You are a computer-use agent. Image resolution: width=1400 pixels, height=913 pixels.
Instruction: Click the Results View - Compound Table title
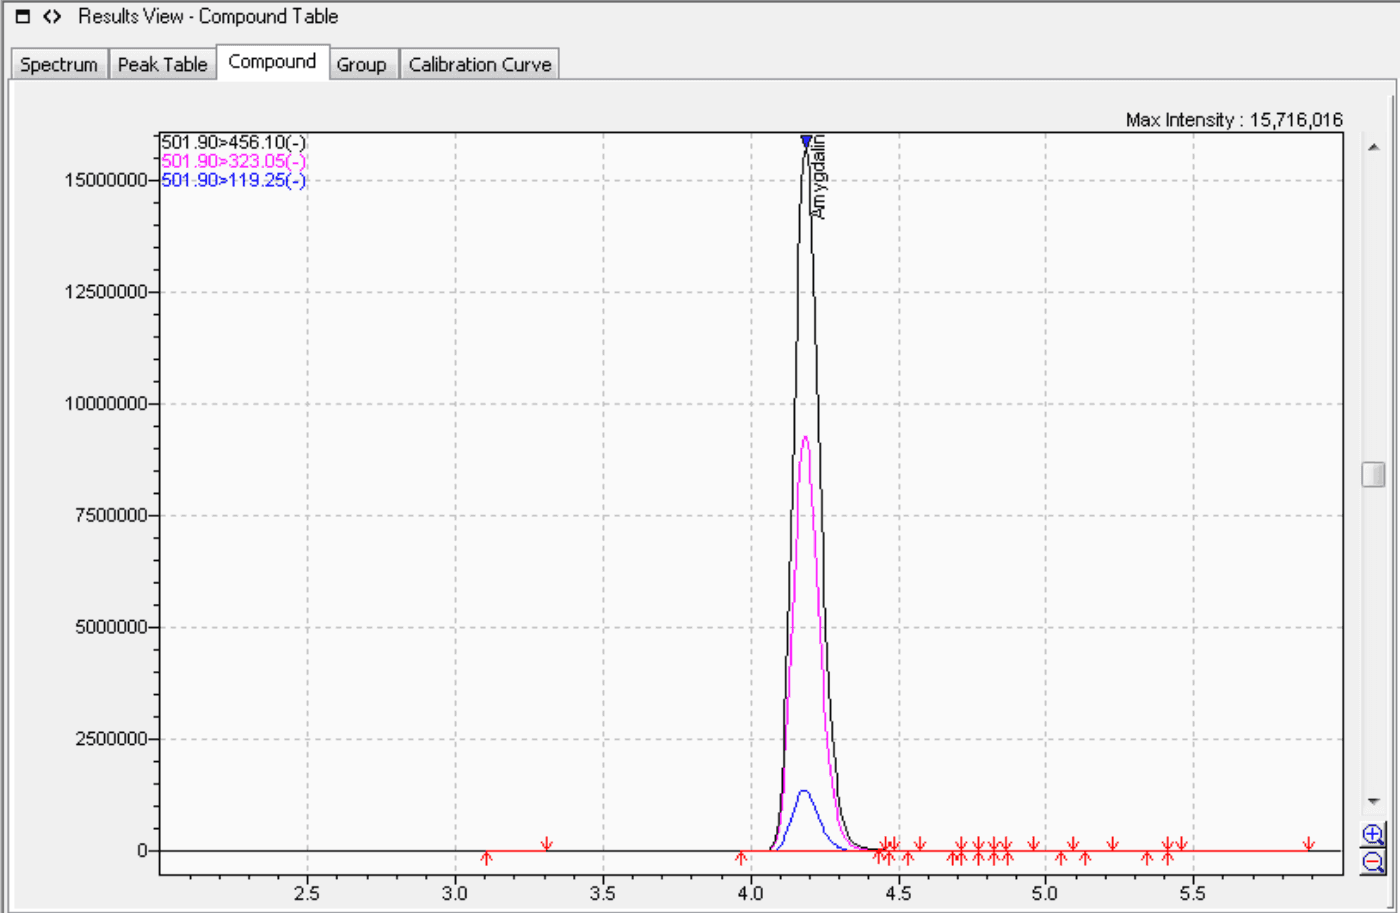[x=208, y=17]
